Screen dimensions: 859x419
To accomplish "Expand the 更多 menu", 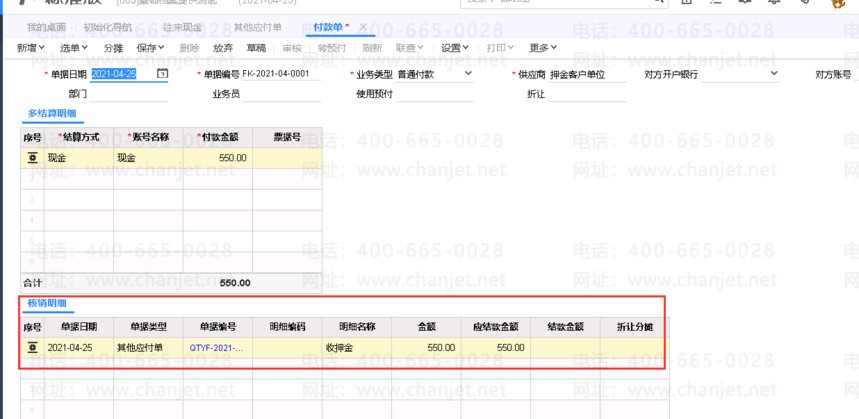I will [543, 48].
